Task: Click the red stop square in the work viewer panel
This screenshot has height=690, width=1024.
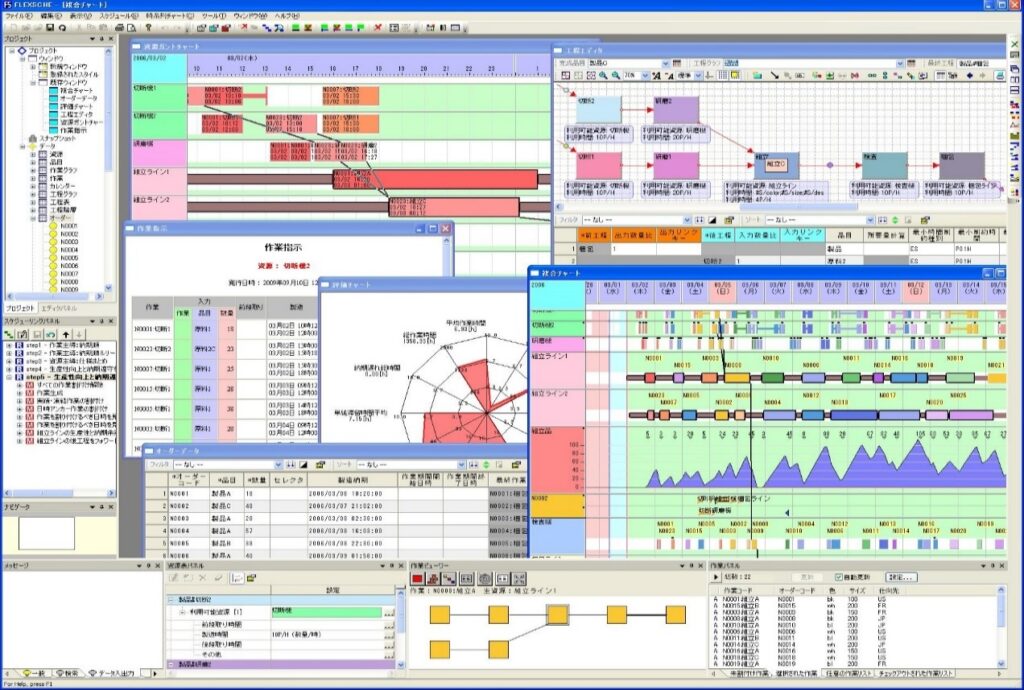Action: click(417, 578)
